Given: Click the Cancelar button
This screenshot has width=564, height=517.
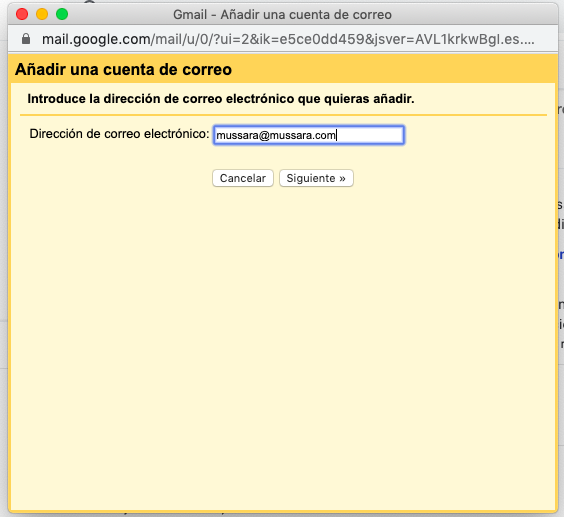Looking at the screenshot, I should click(243, 178).
